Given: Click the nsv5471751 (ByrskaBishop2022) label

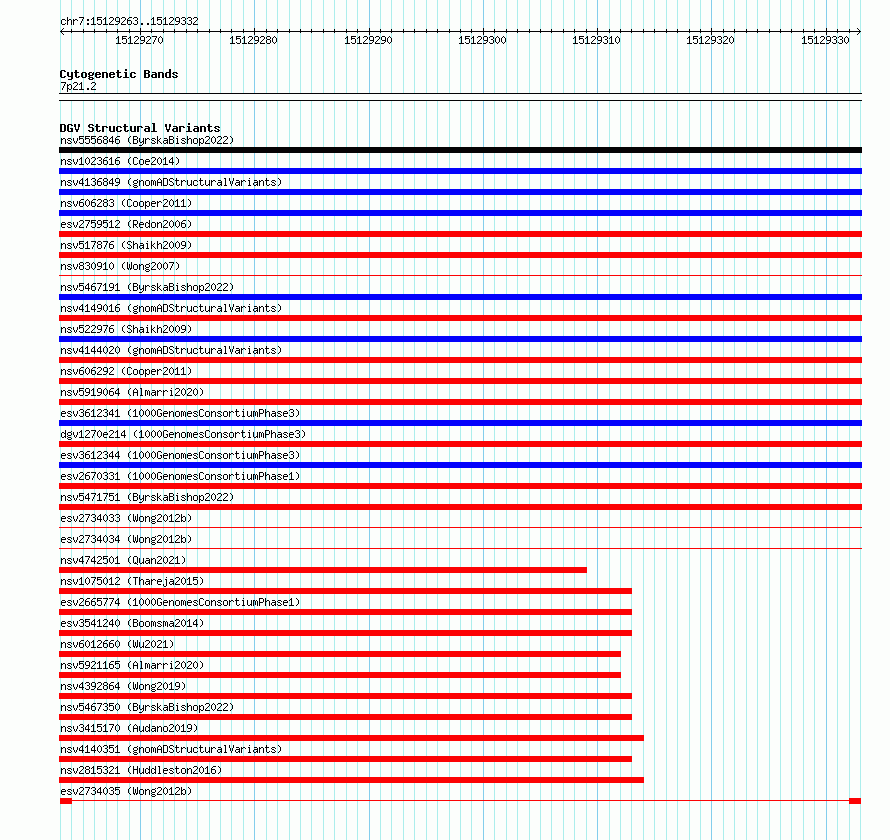Looking at the screenshot, I should click(147, 497).
